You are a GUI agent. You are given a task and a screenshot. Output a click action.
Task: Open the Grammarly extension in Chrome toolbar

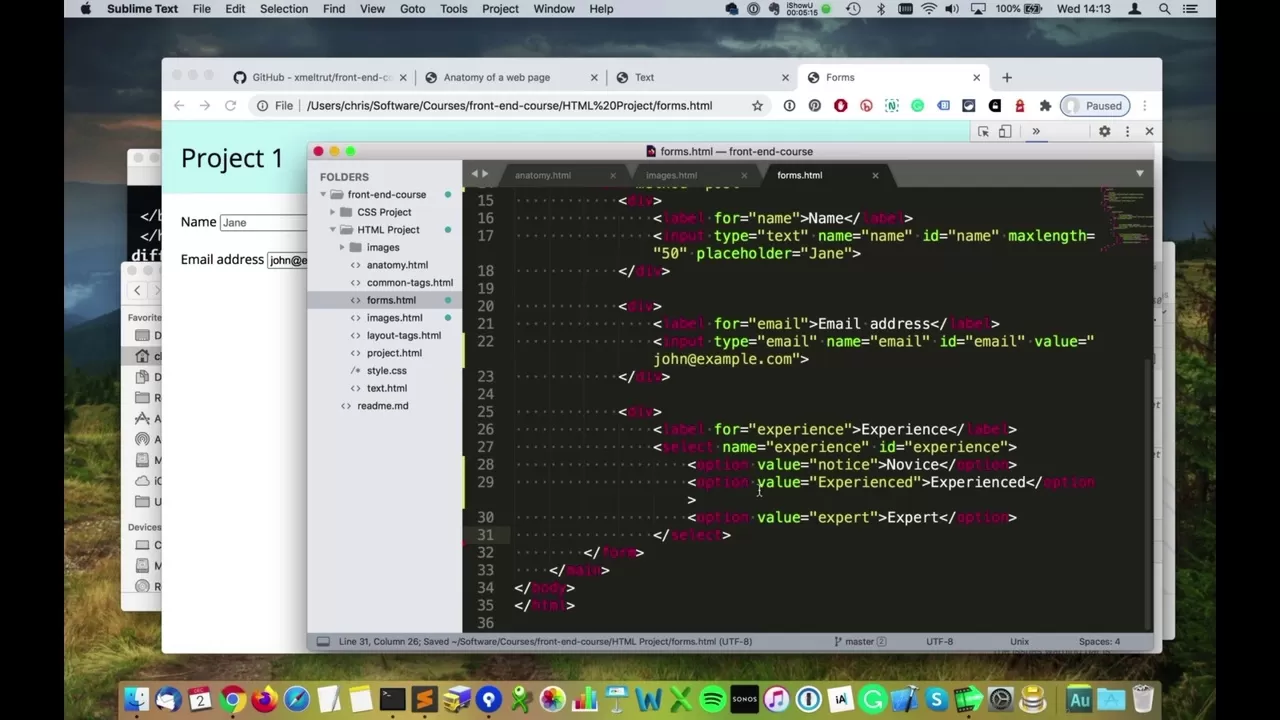click(x=917, y=105)
